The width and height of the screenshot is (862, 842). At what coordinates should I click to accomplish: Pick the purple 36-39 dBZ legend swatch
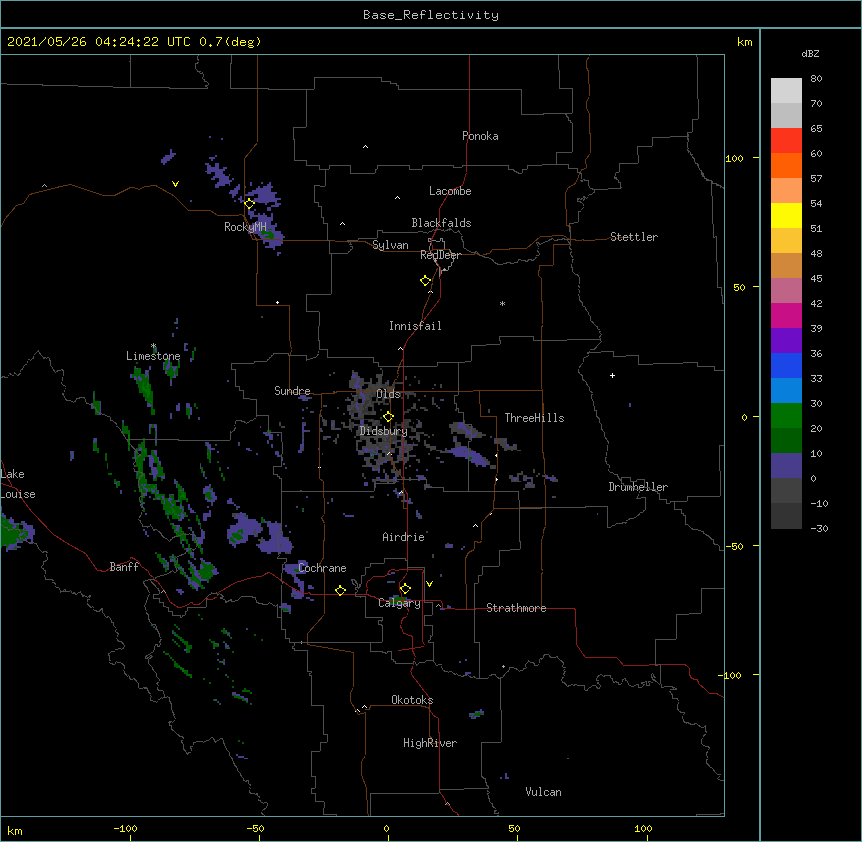(x=786, y=341)
